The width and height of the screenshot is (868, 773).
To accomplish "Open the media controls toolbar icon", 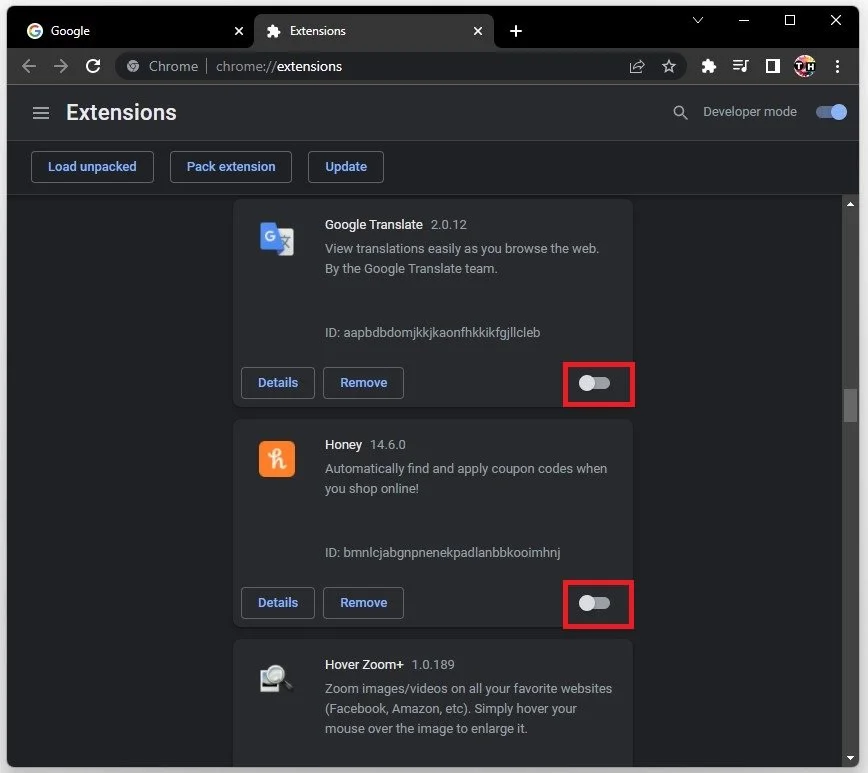I will click(x=740, y=66).
